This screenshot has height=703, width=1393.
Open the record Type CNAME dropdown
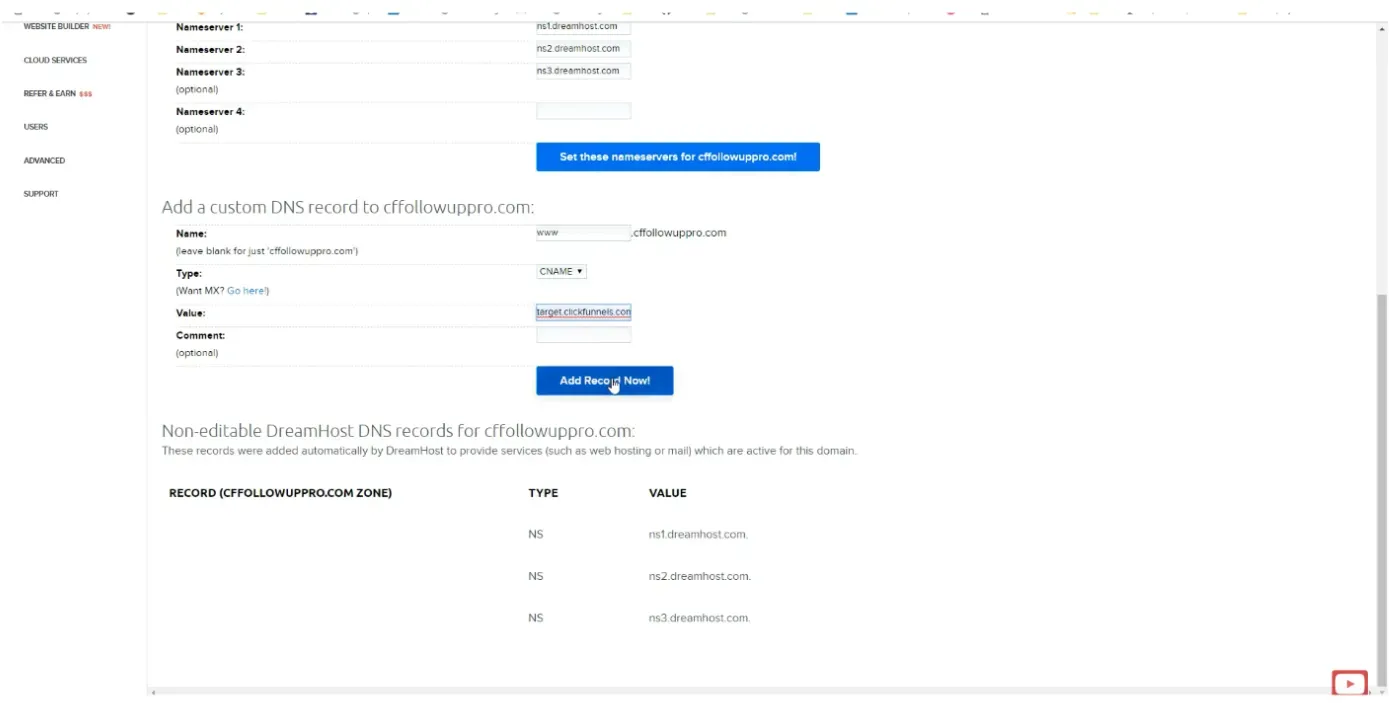click(x=561, y=272)
